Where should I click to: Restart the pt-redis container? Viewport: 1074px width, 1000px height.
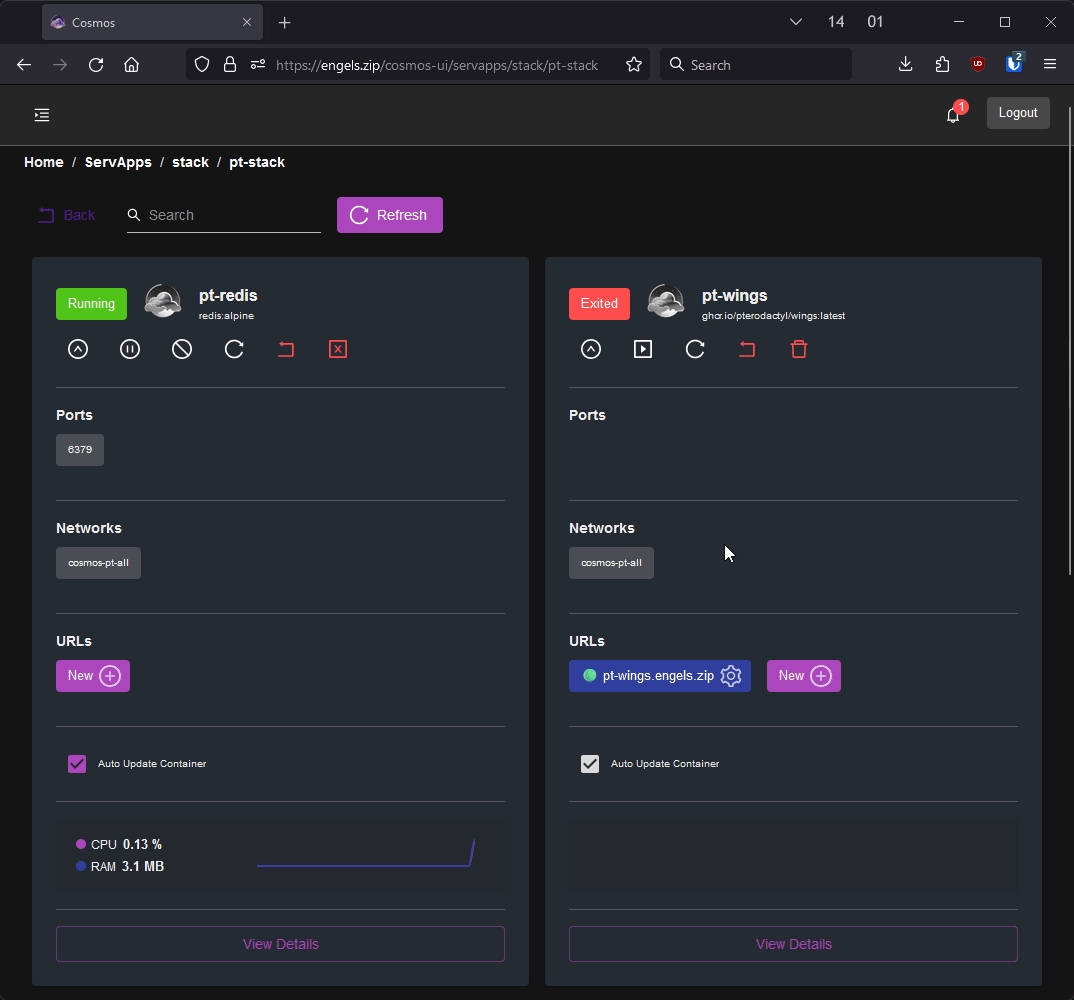(x=234, y=349)
